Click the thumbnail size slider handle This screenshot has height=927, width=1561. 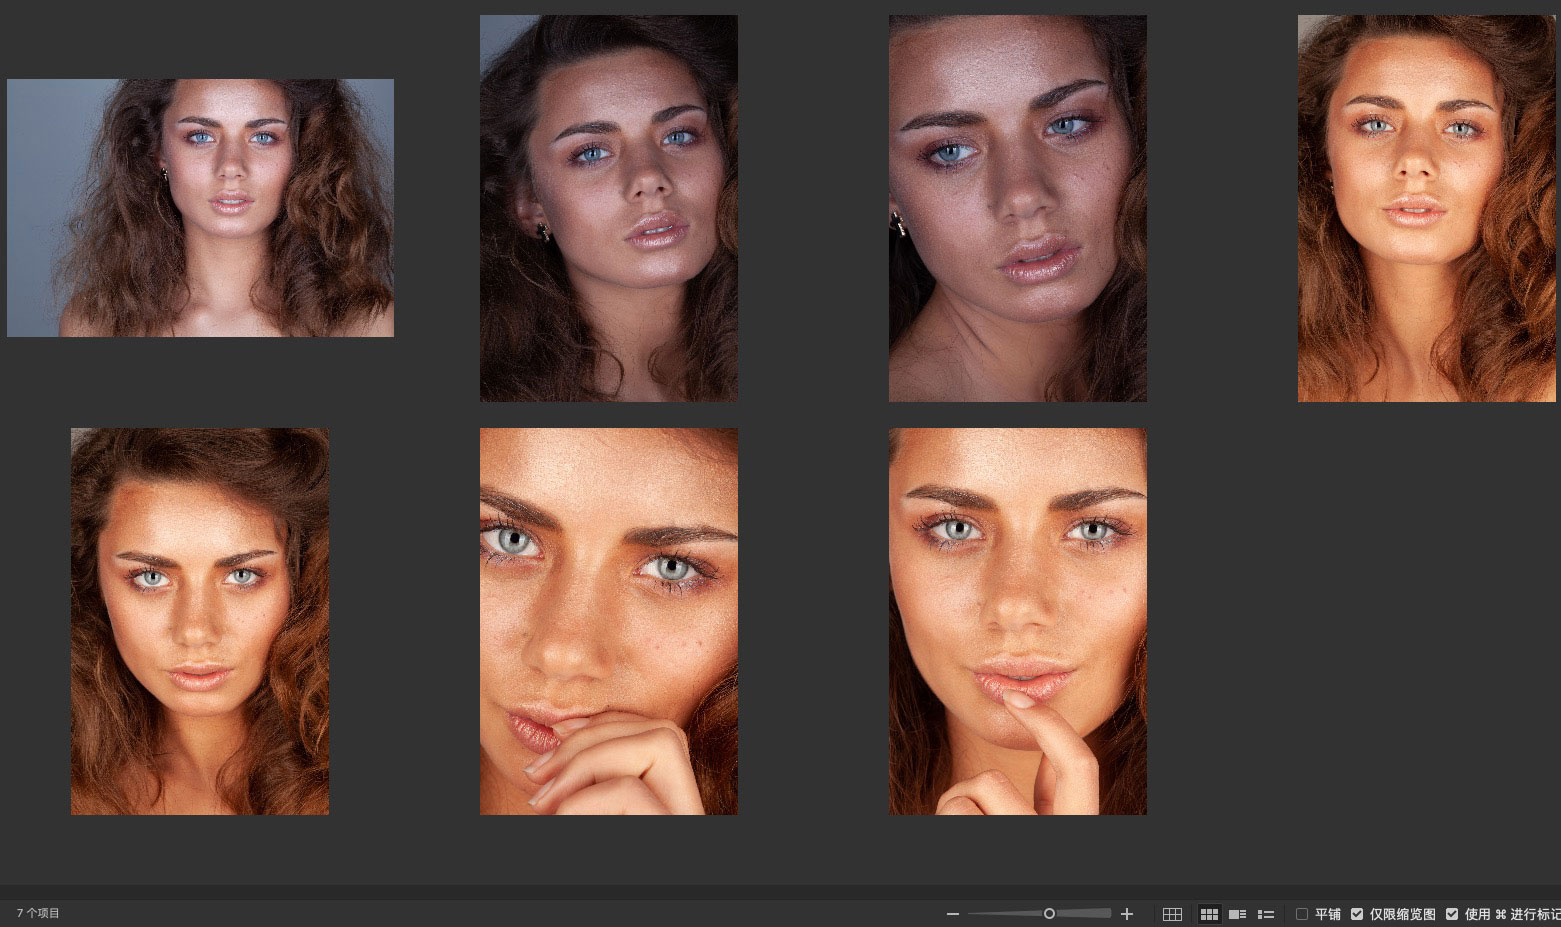click(1049, 913)
